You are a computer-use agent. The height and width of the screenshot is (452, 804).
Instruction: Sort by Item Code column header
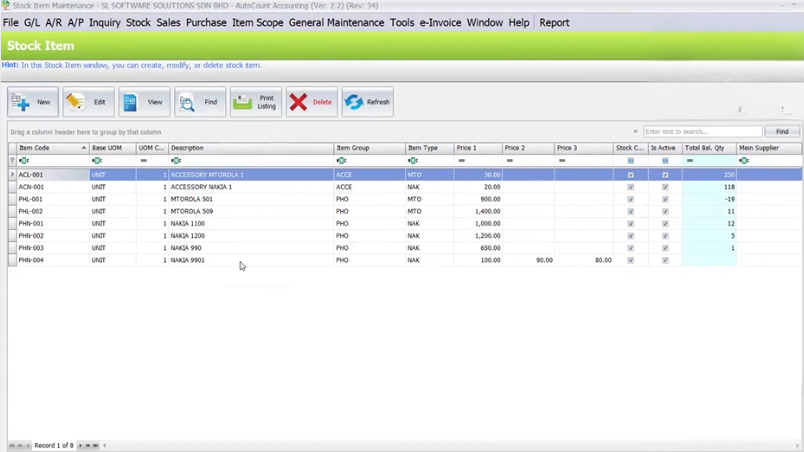(x=52, y=148)
